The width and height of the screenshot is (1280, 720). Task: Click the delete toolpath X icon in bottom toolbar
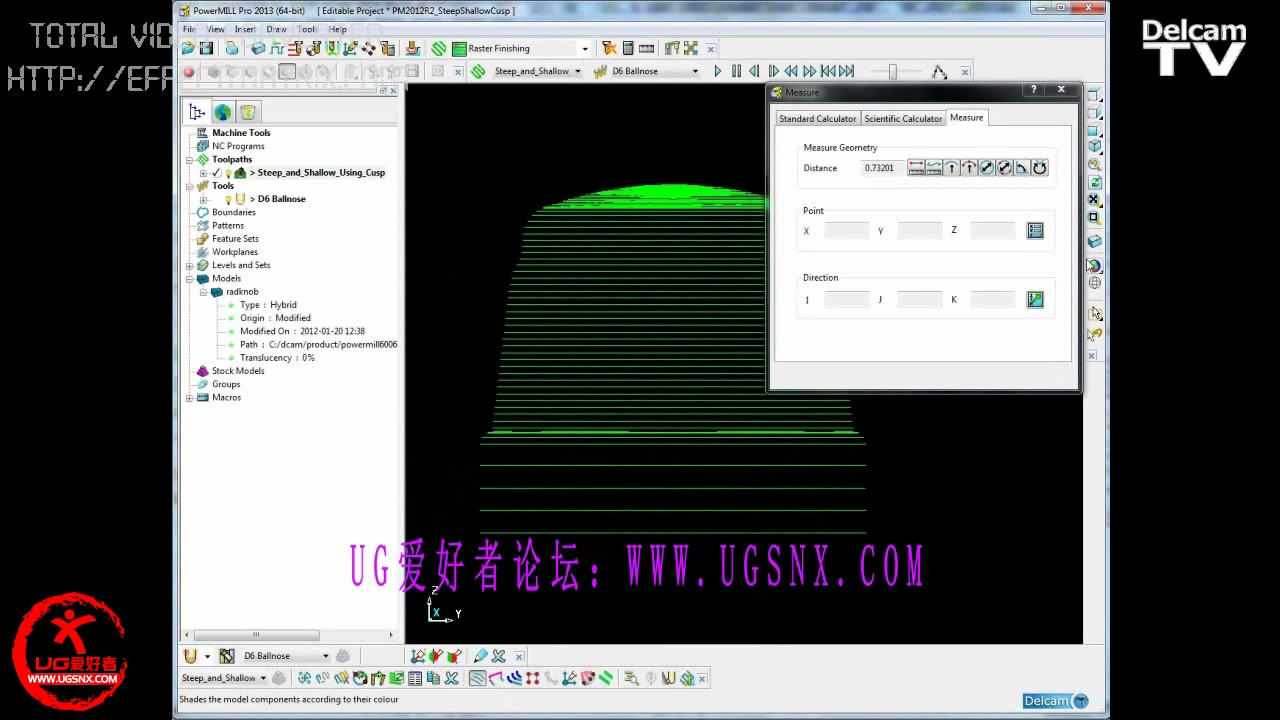coord(451,678)
